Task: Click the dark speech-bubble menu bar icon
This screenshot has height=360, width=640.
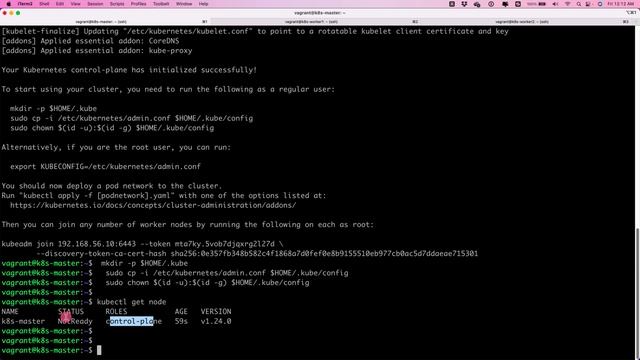Action: coord(505,4)
